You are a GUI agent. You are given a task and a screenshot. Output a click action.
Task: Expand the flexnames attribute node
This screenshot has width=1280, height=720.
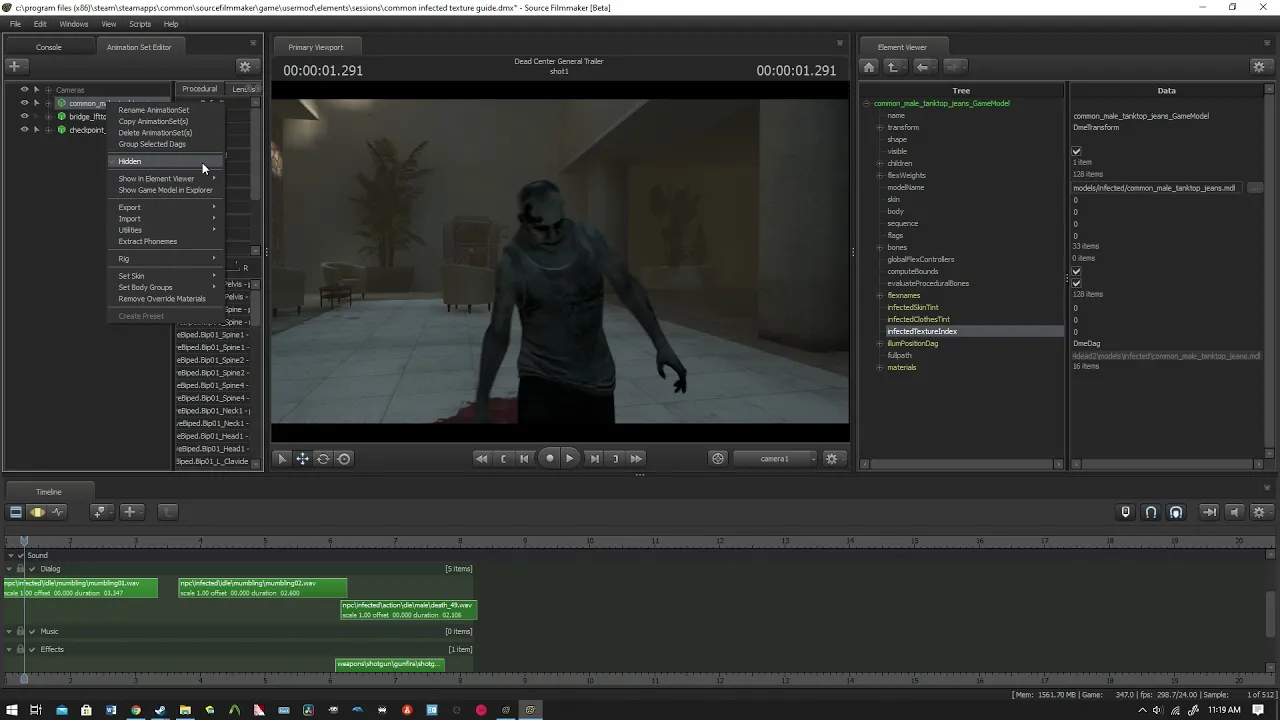tap(880, 295)
